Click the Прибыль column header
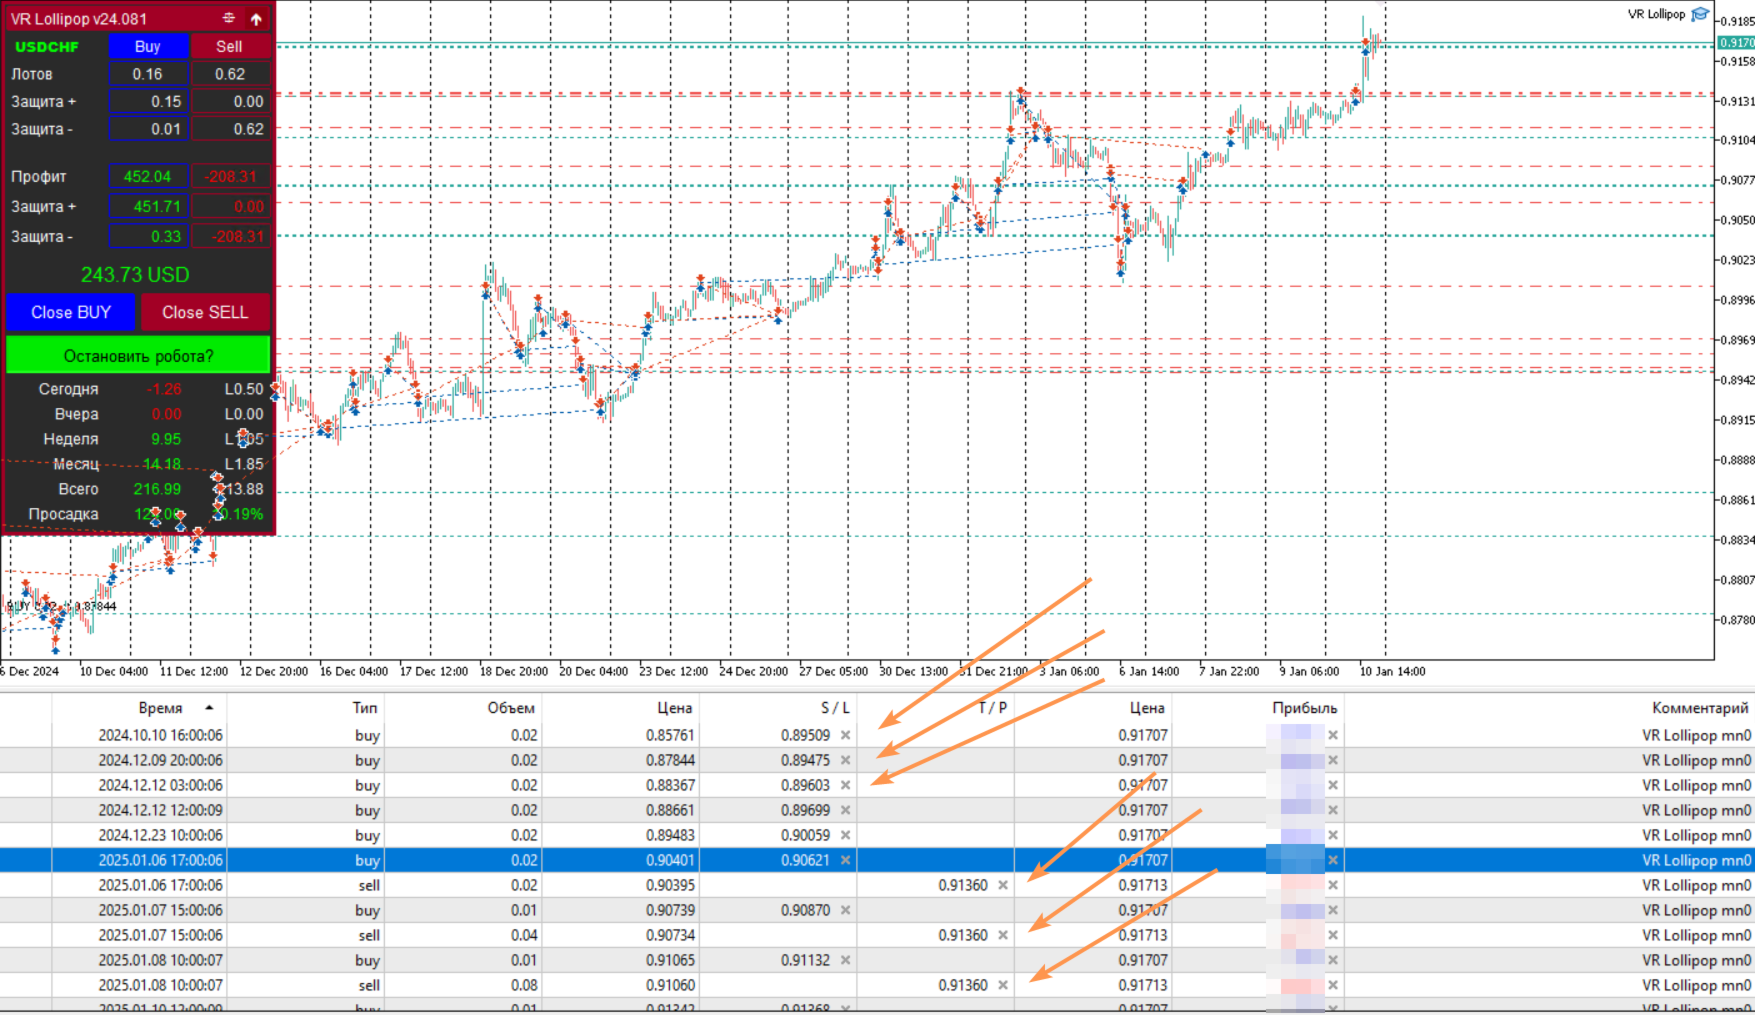Image resolution: width=1755 pixels, height=1015 pixels. coord(1304,707)
